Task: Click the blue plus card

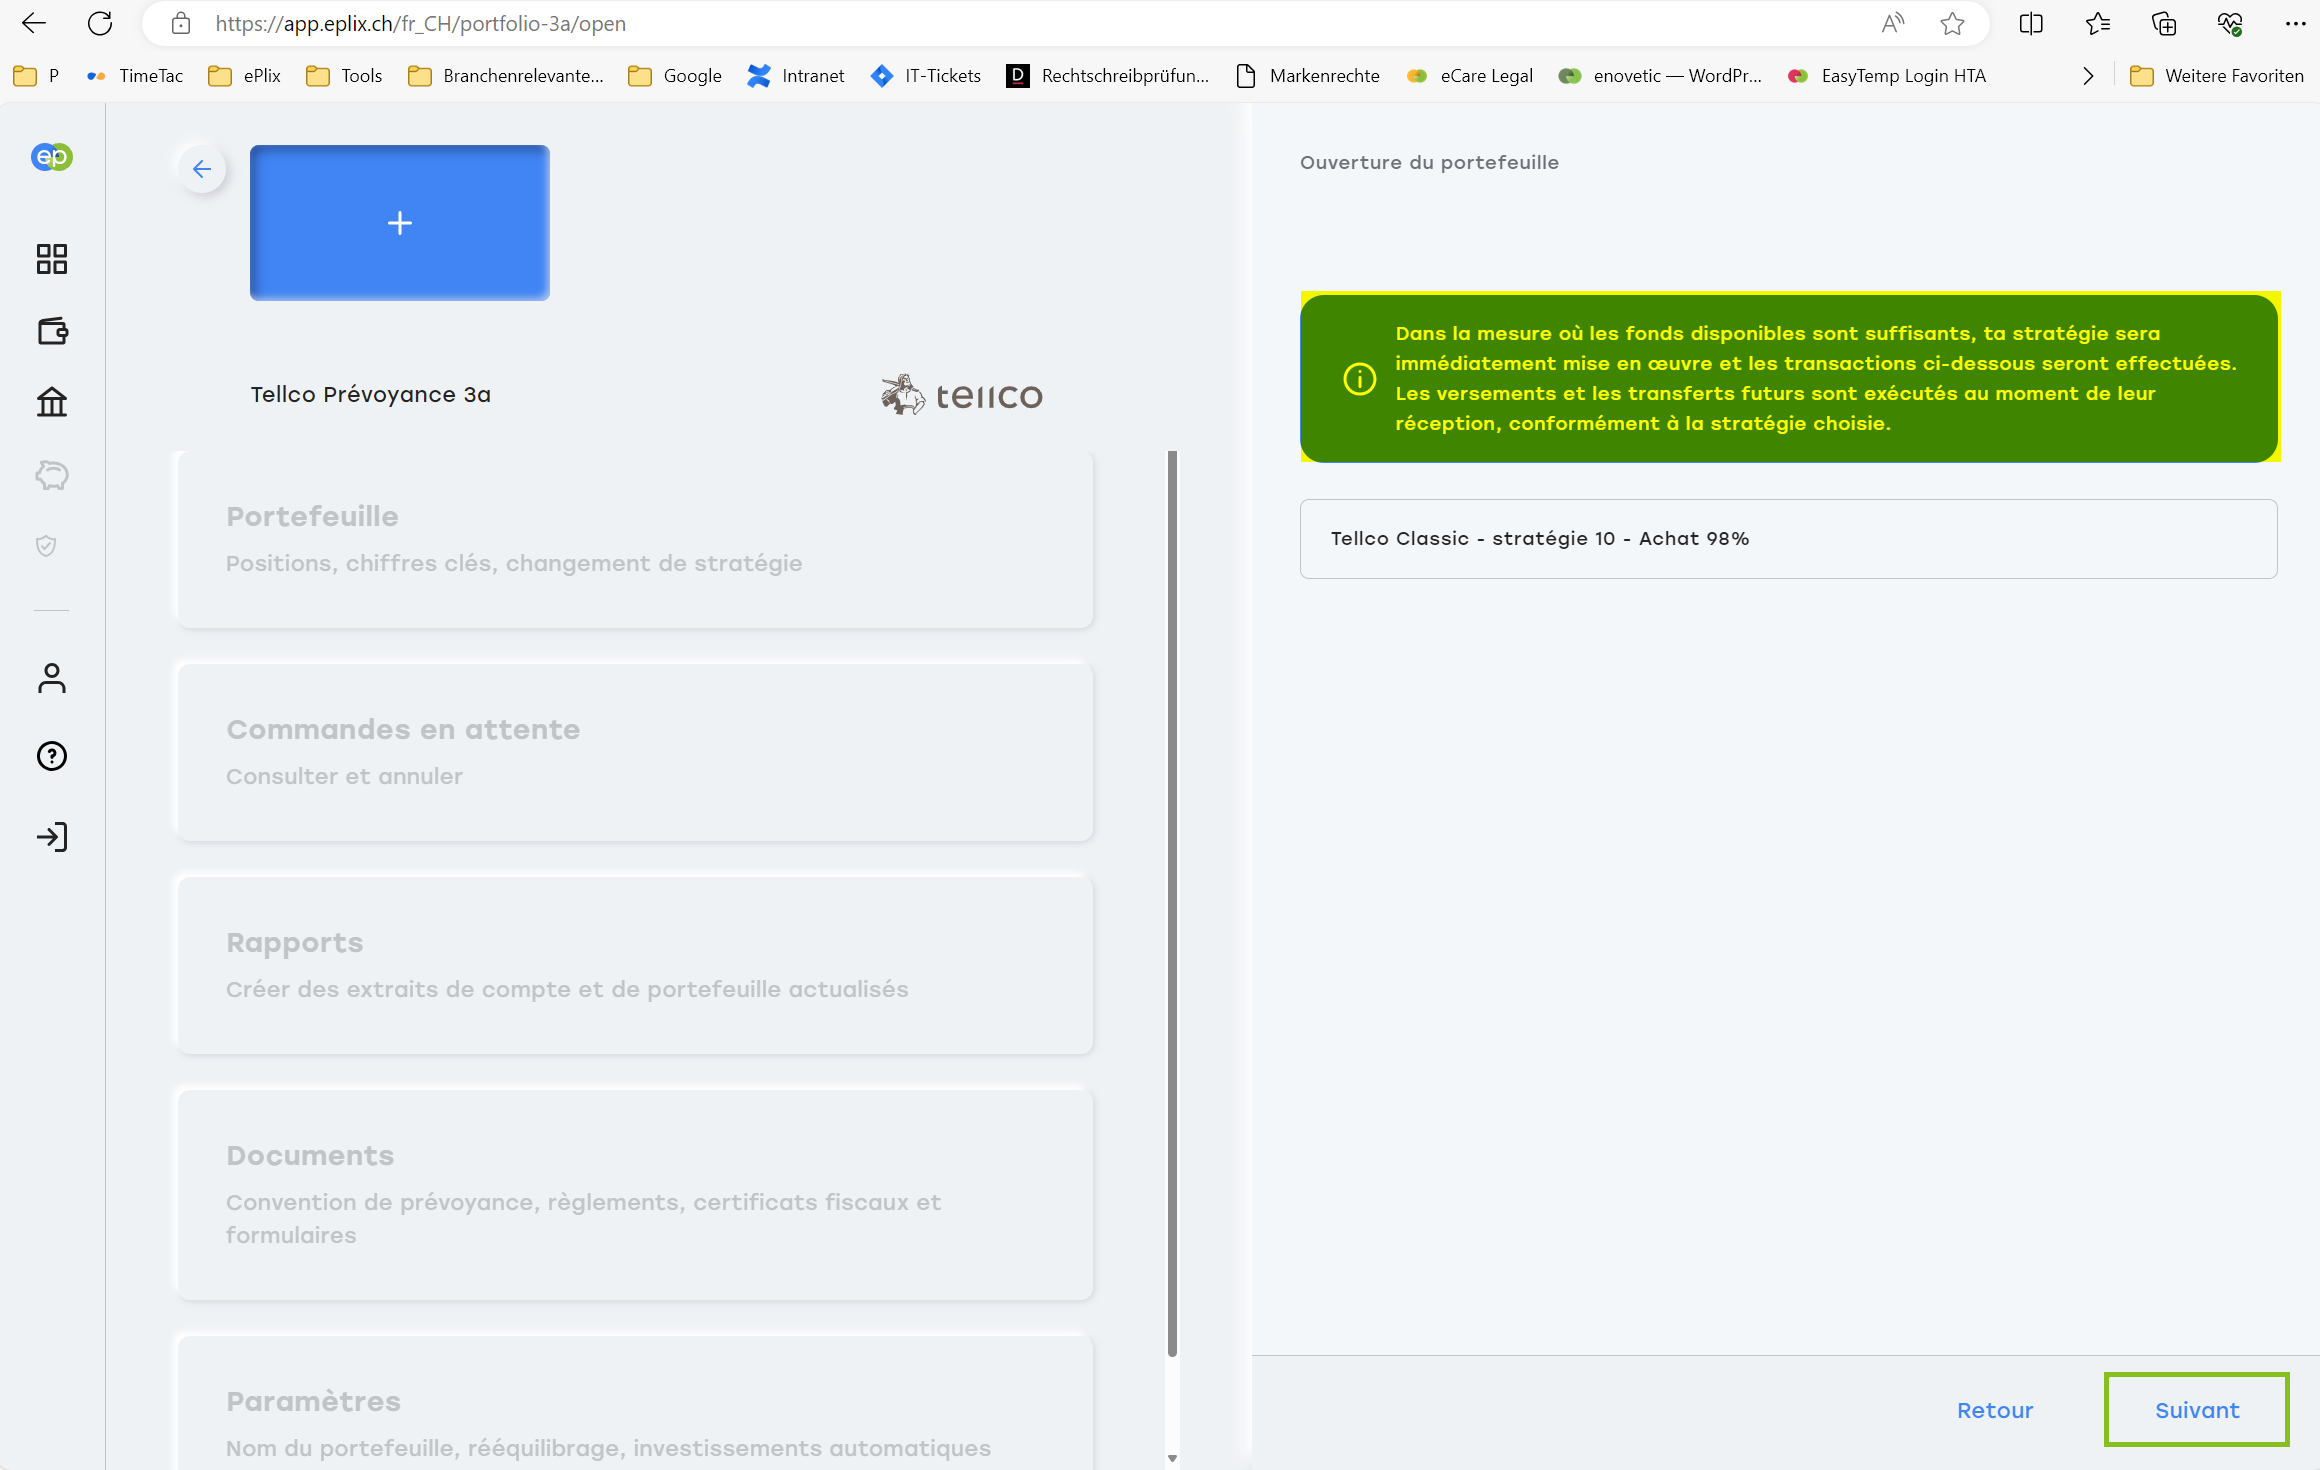Action: click(400, 223)
